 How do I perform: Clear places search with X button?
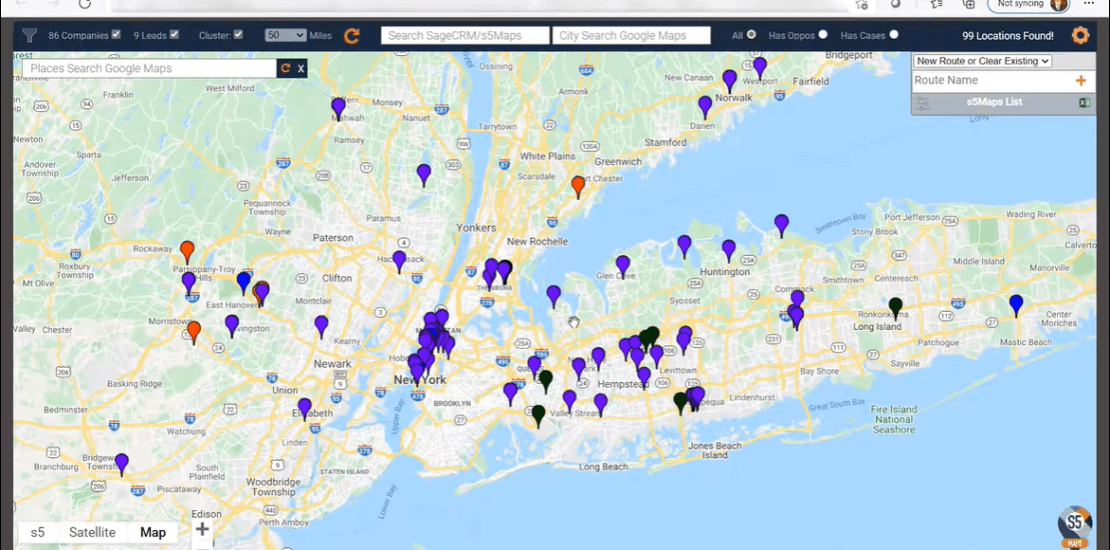pyautogui.click(x=300, y=69)
